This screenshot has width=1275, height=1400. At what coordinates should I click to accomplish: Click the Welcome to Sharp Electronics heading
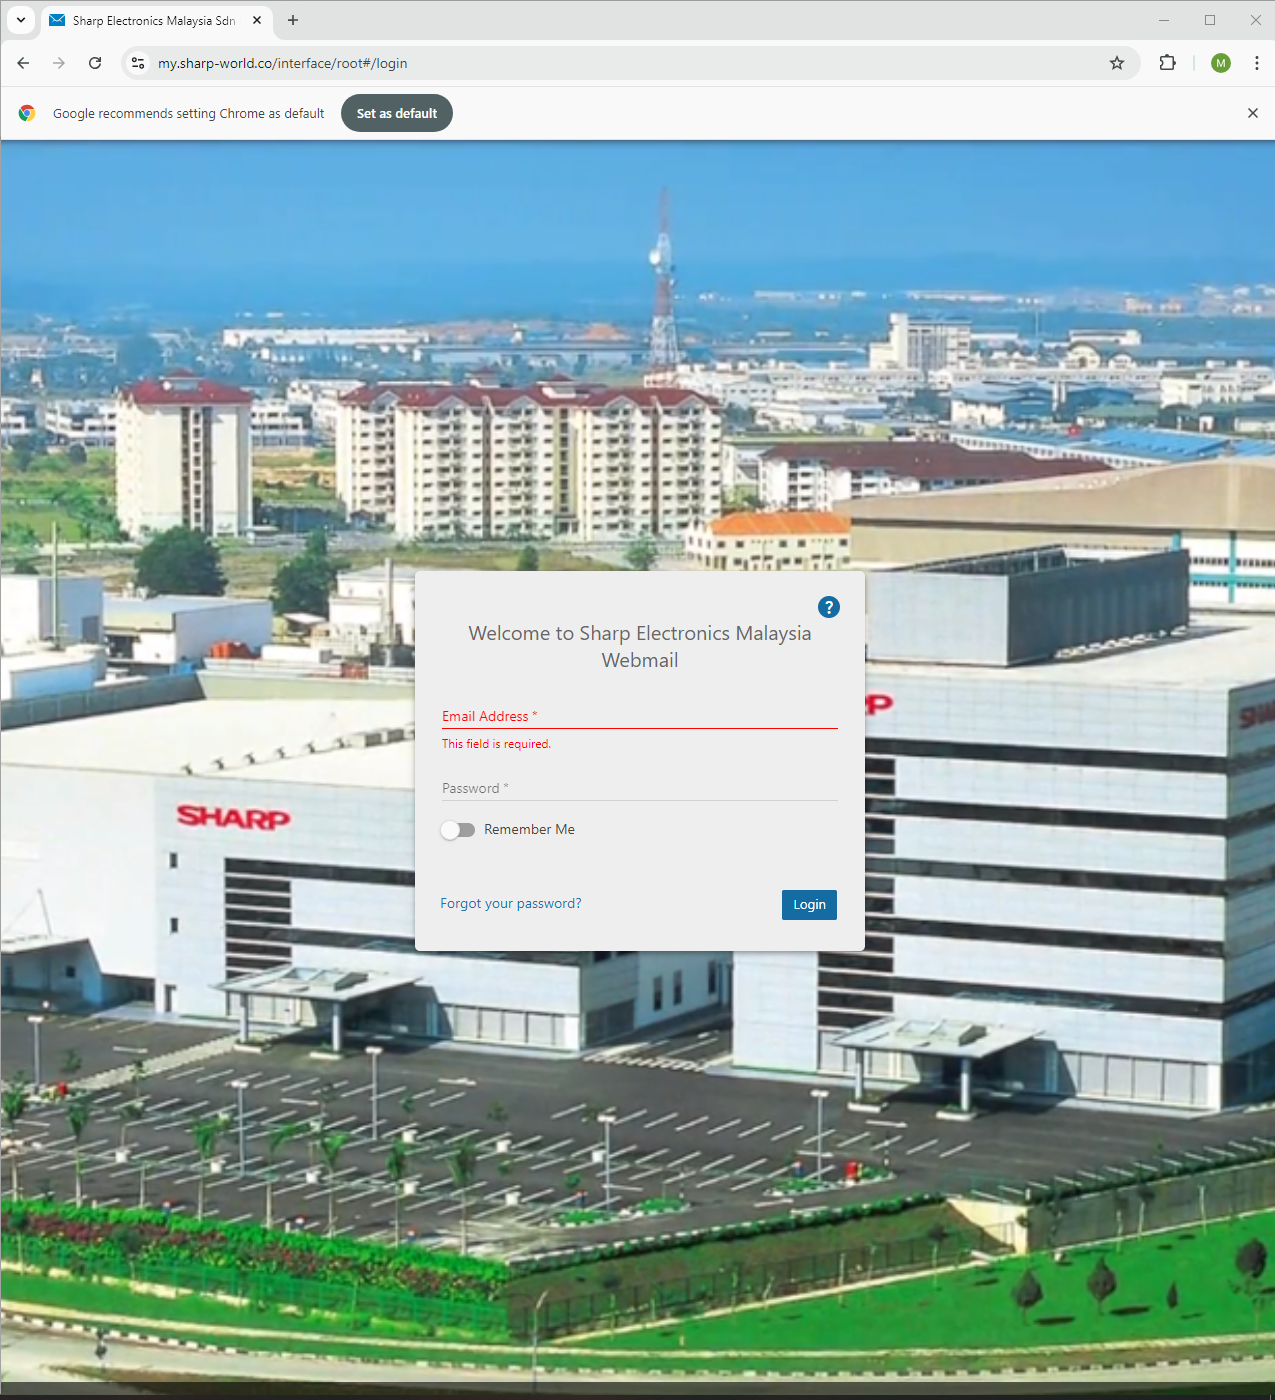point(640,646)
